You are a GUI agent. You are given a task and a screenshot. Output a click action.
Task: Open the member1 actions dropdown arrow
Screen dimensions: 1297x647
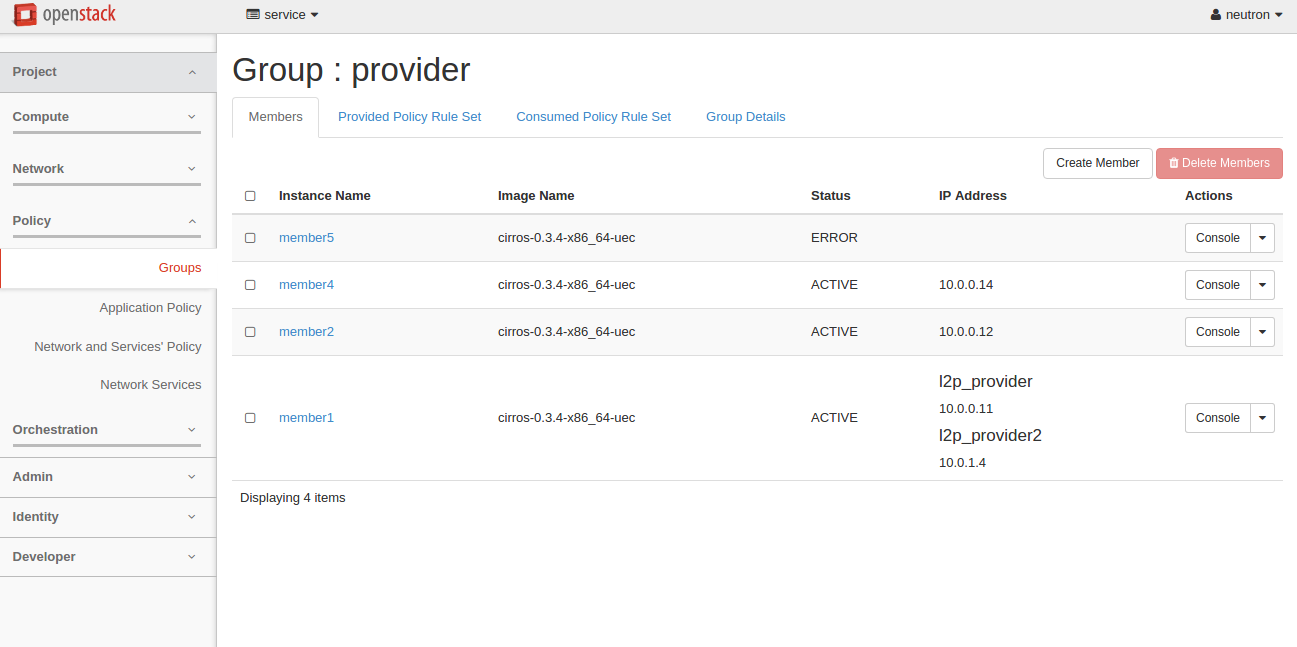[x=1262, y=418]
